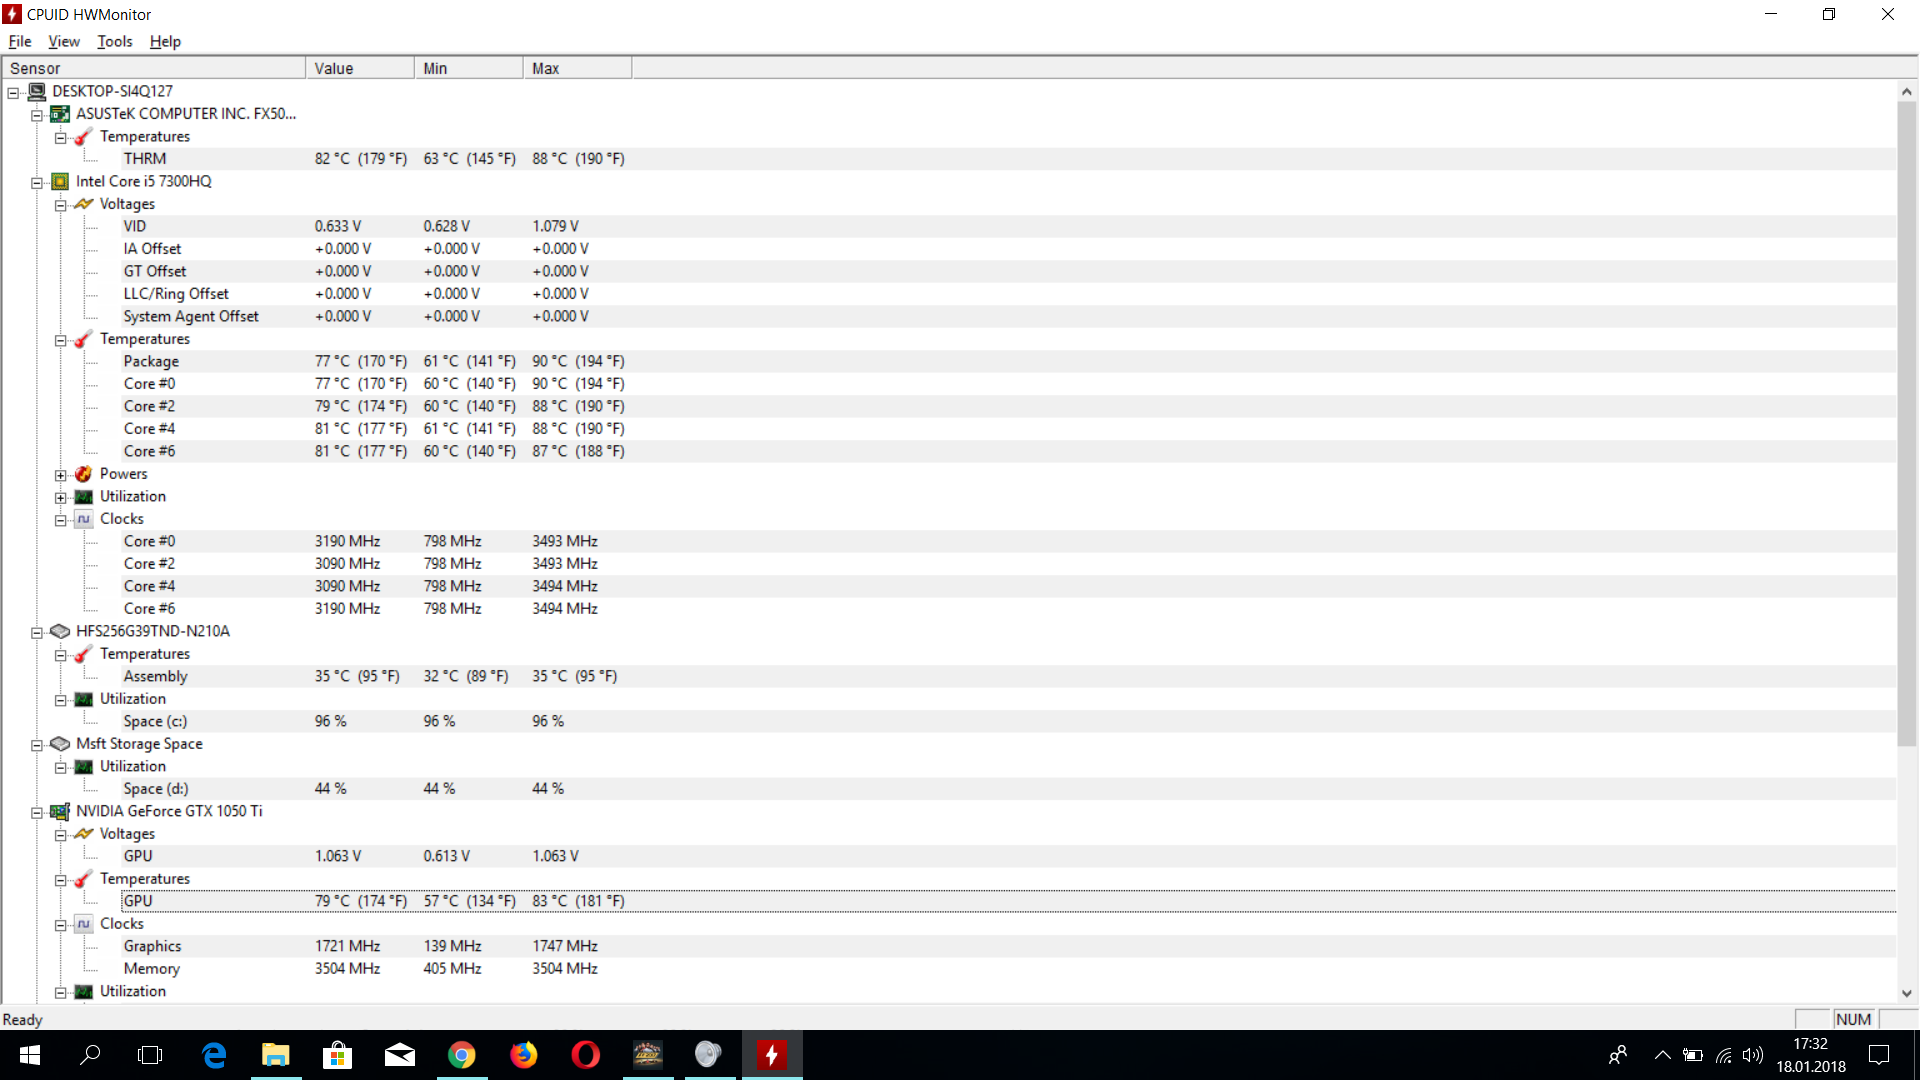Collapse the ASUSTeK COMPUTER INC. node
The image size is (1920, 1080).
click(37, 115)
